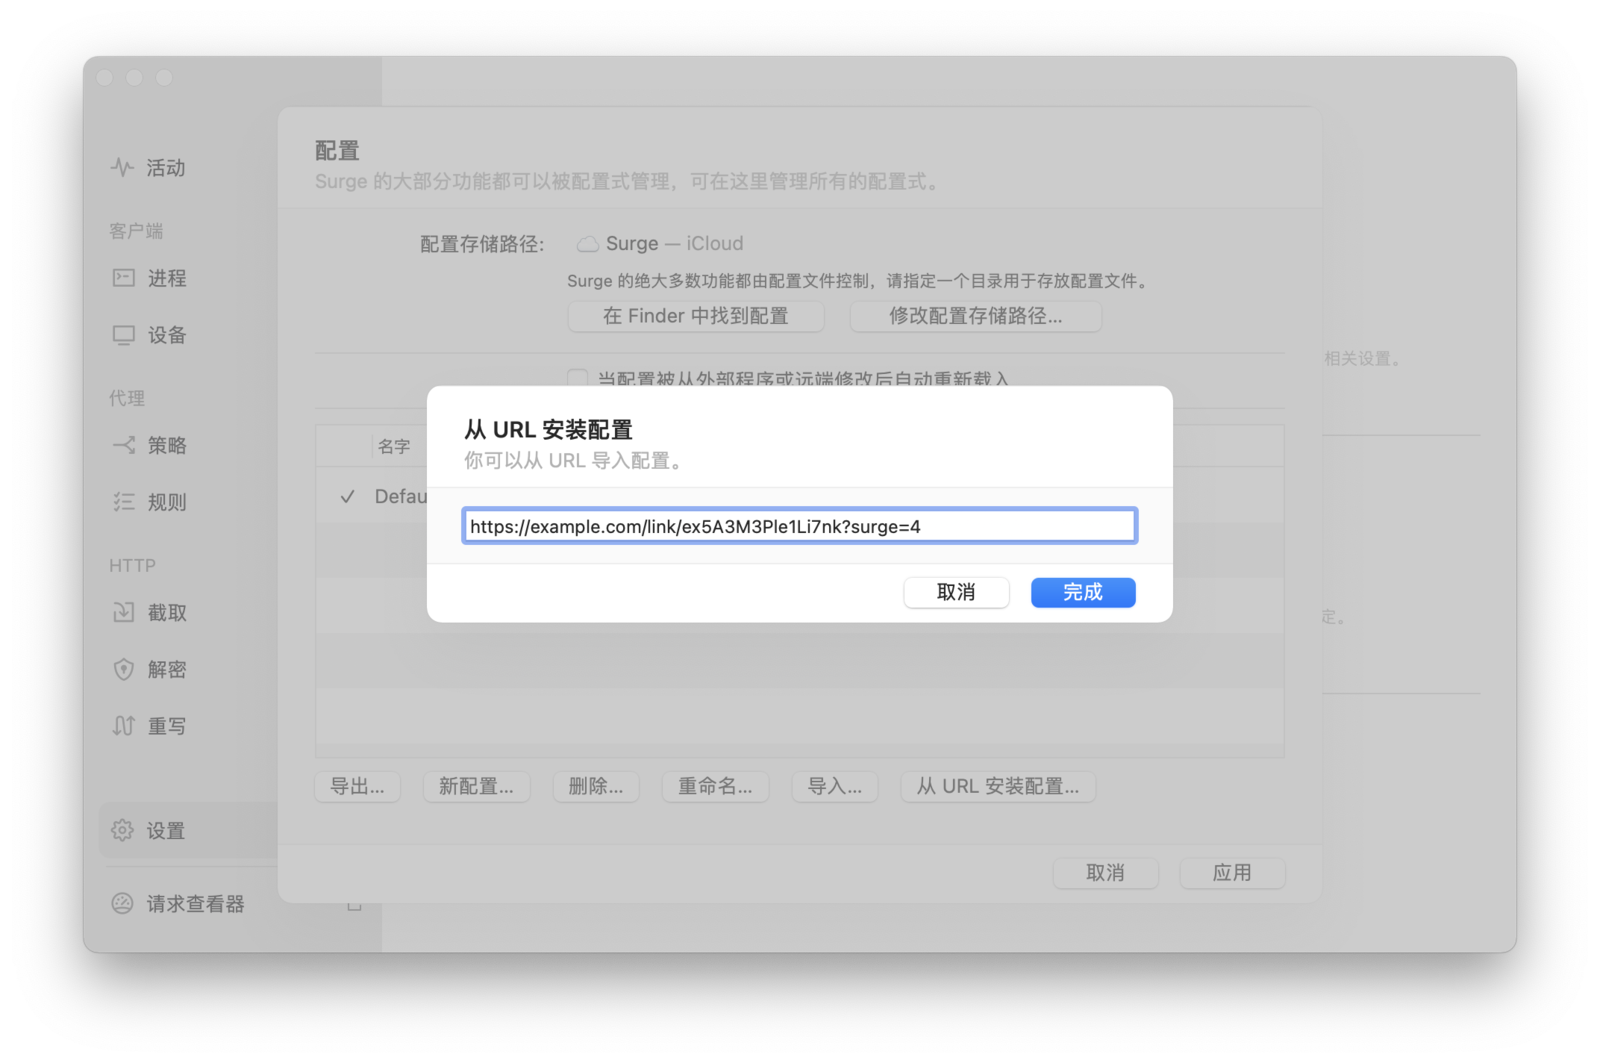Open the Capture icon under HTTP

coord(124,612)
